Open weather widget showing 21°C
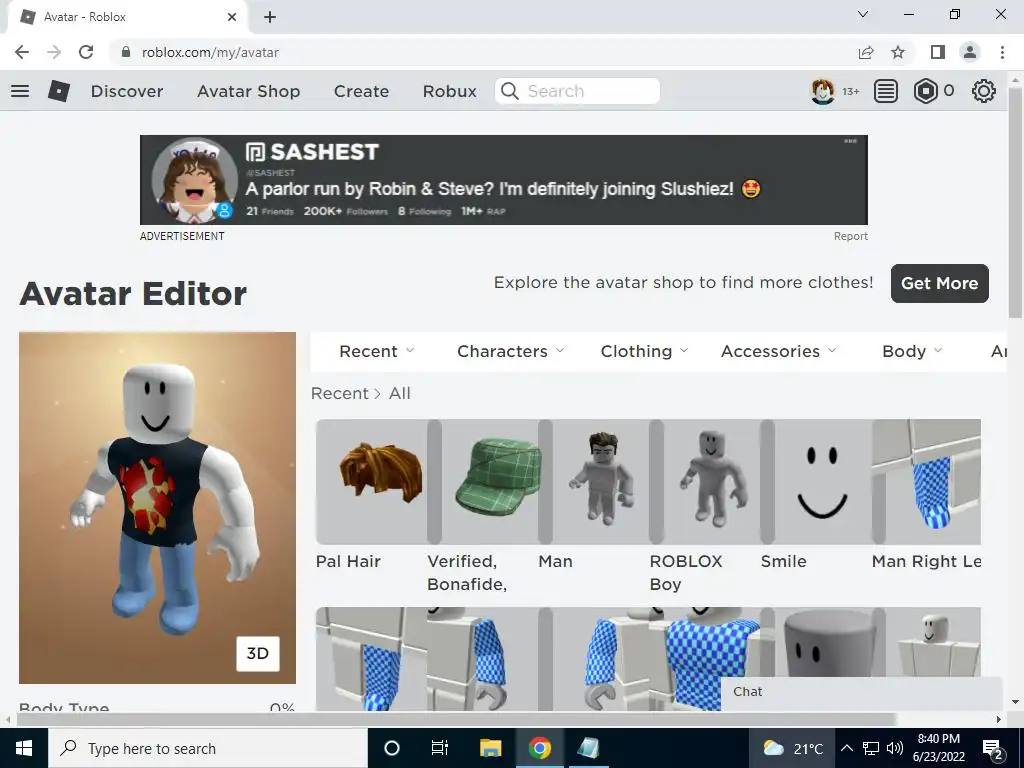Screen dimensions: 1024x768 tap(792, 748)
